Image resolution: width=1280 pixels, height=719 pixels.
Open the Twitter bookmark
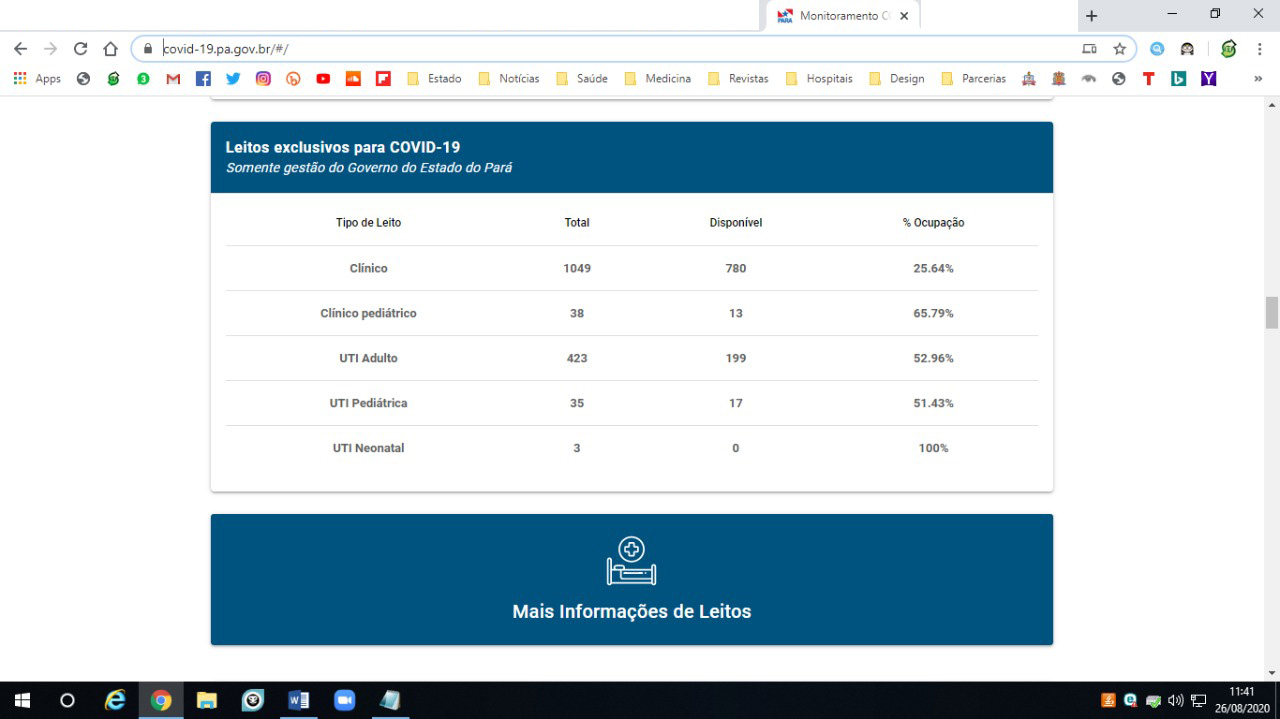coord(233,79)
